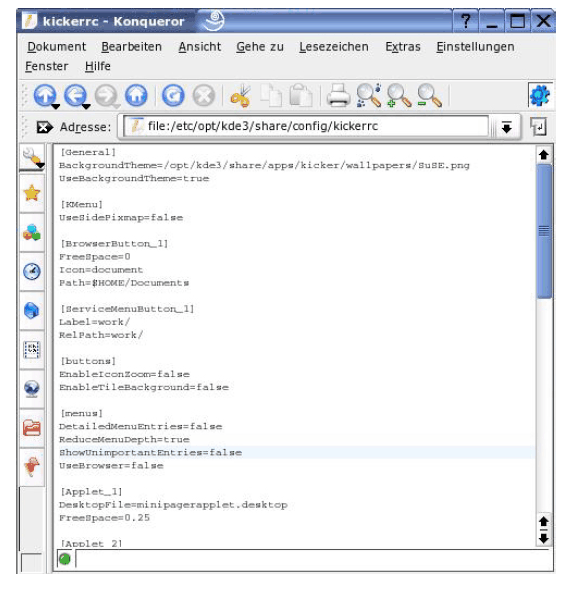
Task: Click the green status indicator at bottom
Action: pyautogui.click(x=65, y=559)
